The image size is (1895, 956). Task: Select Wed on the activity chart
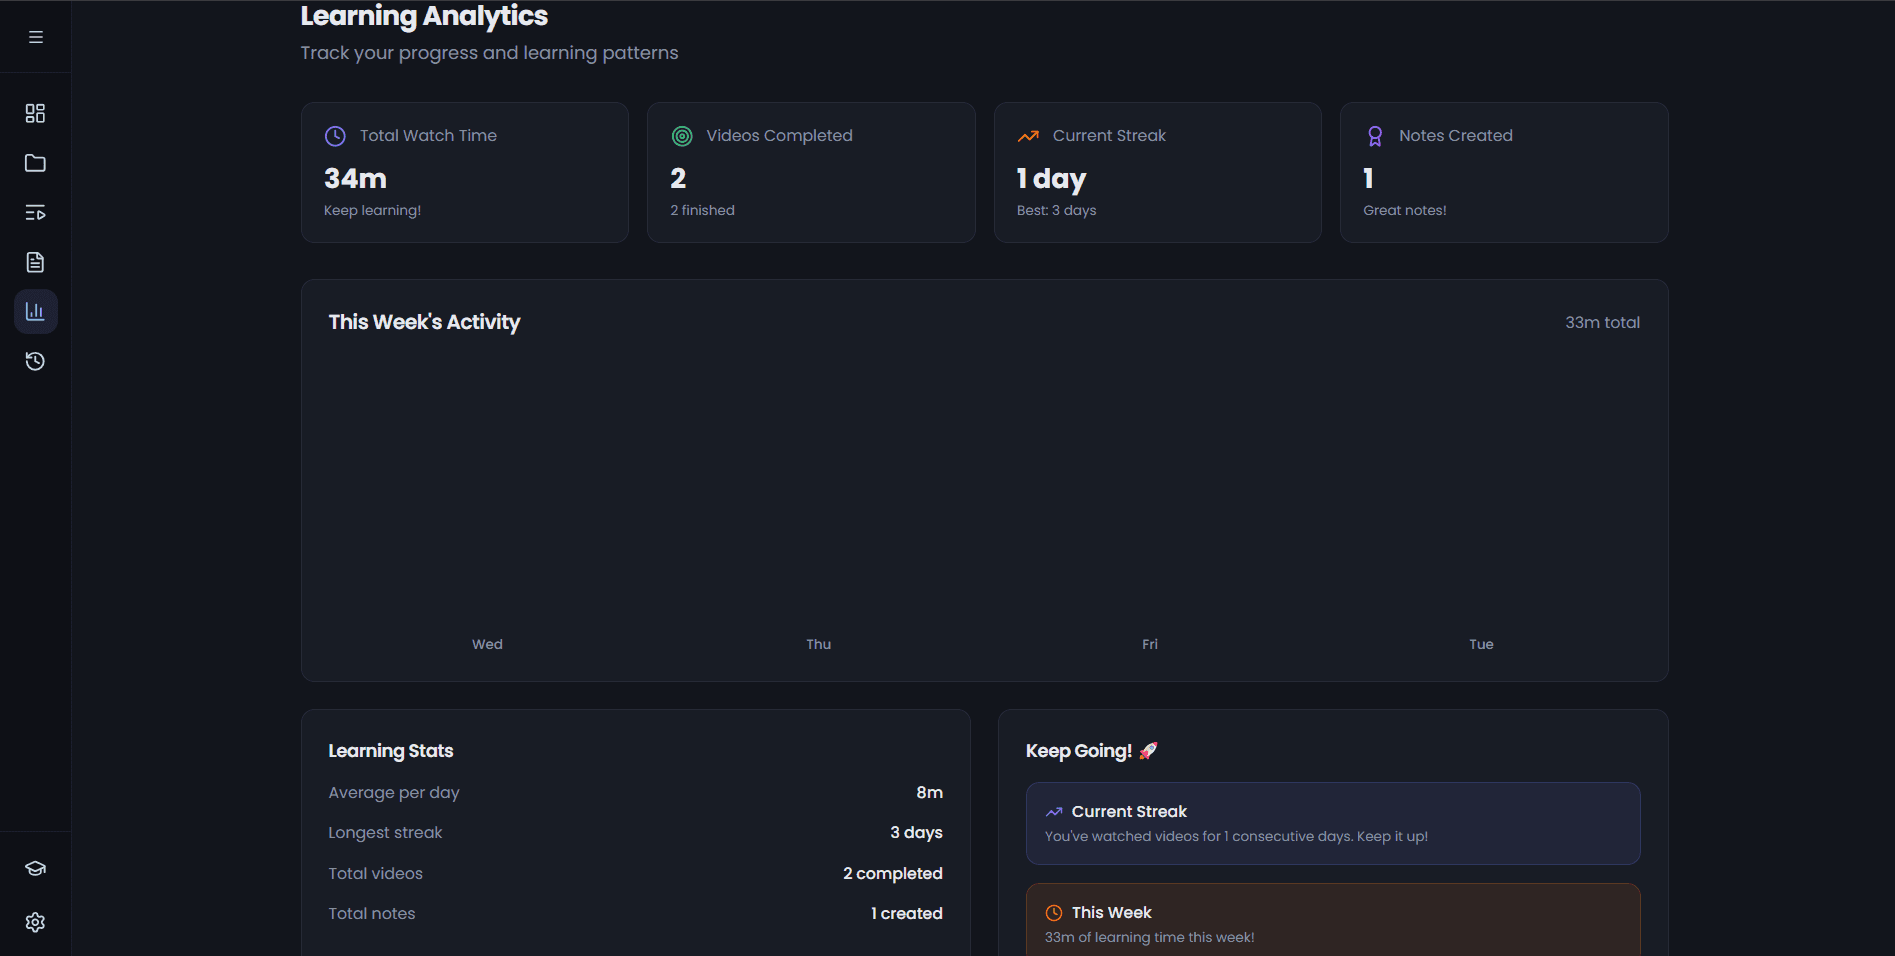[487, 644]
